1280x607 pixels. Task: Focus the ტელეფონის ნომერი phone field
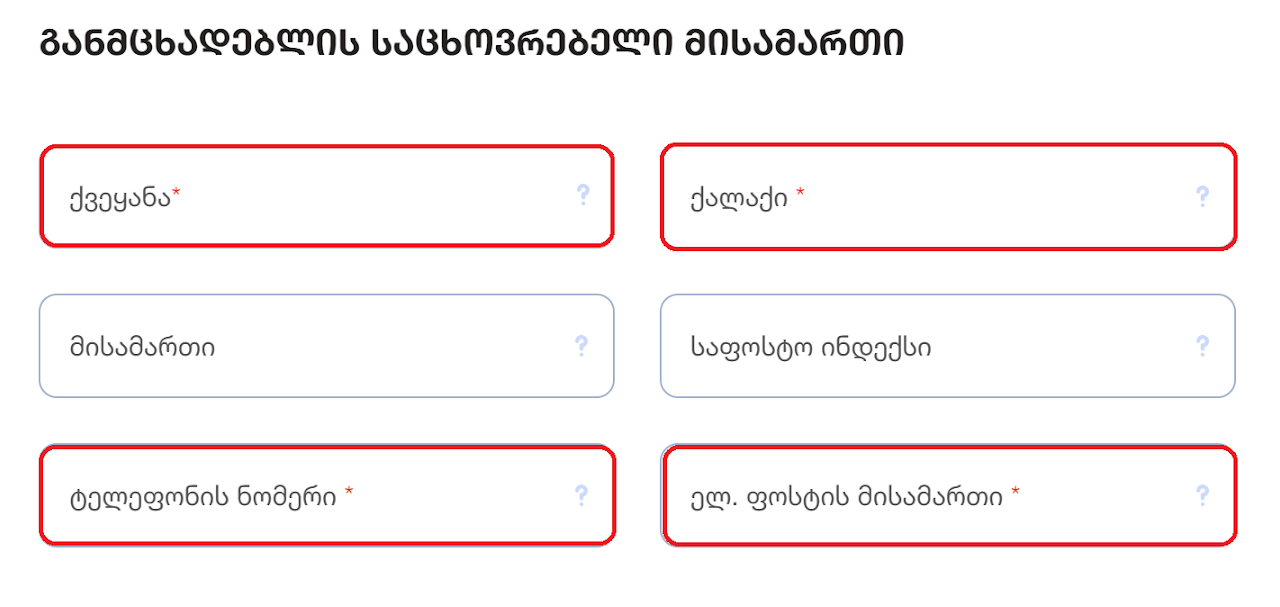click(x=327, y=496)
